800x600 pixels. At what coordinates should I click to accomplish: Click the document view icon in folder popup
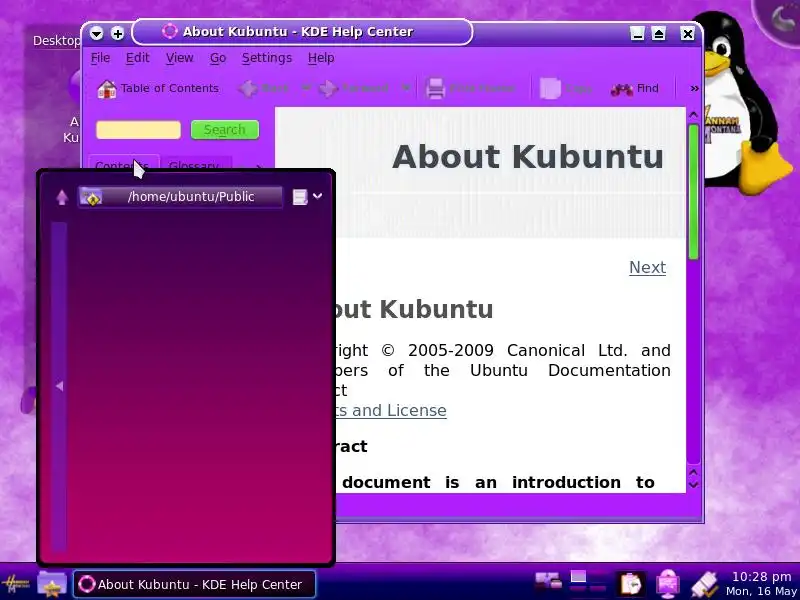coord(299,196)
